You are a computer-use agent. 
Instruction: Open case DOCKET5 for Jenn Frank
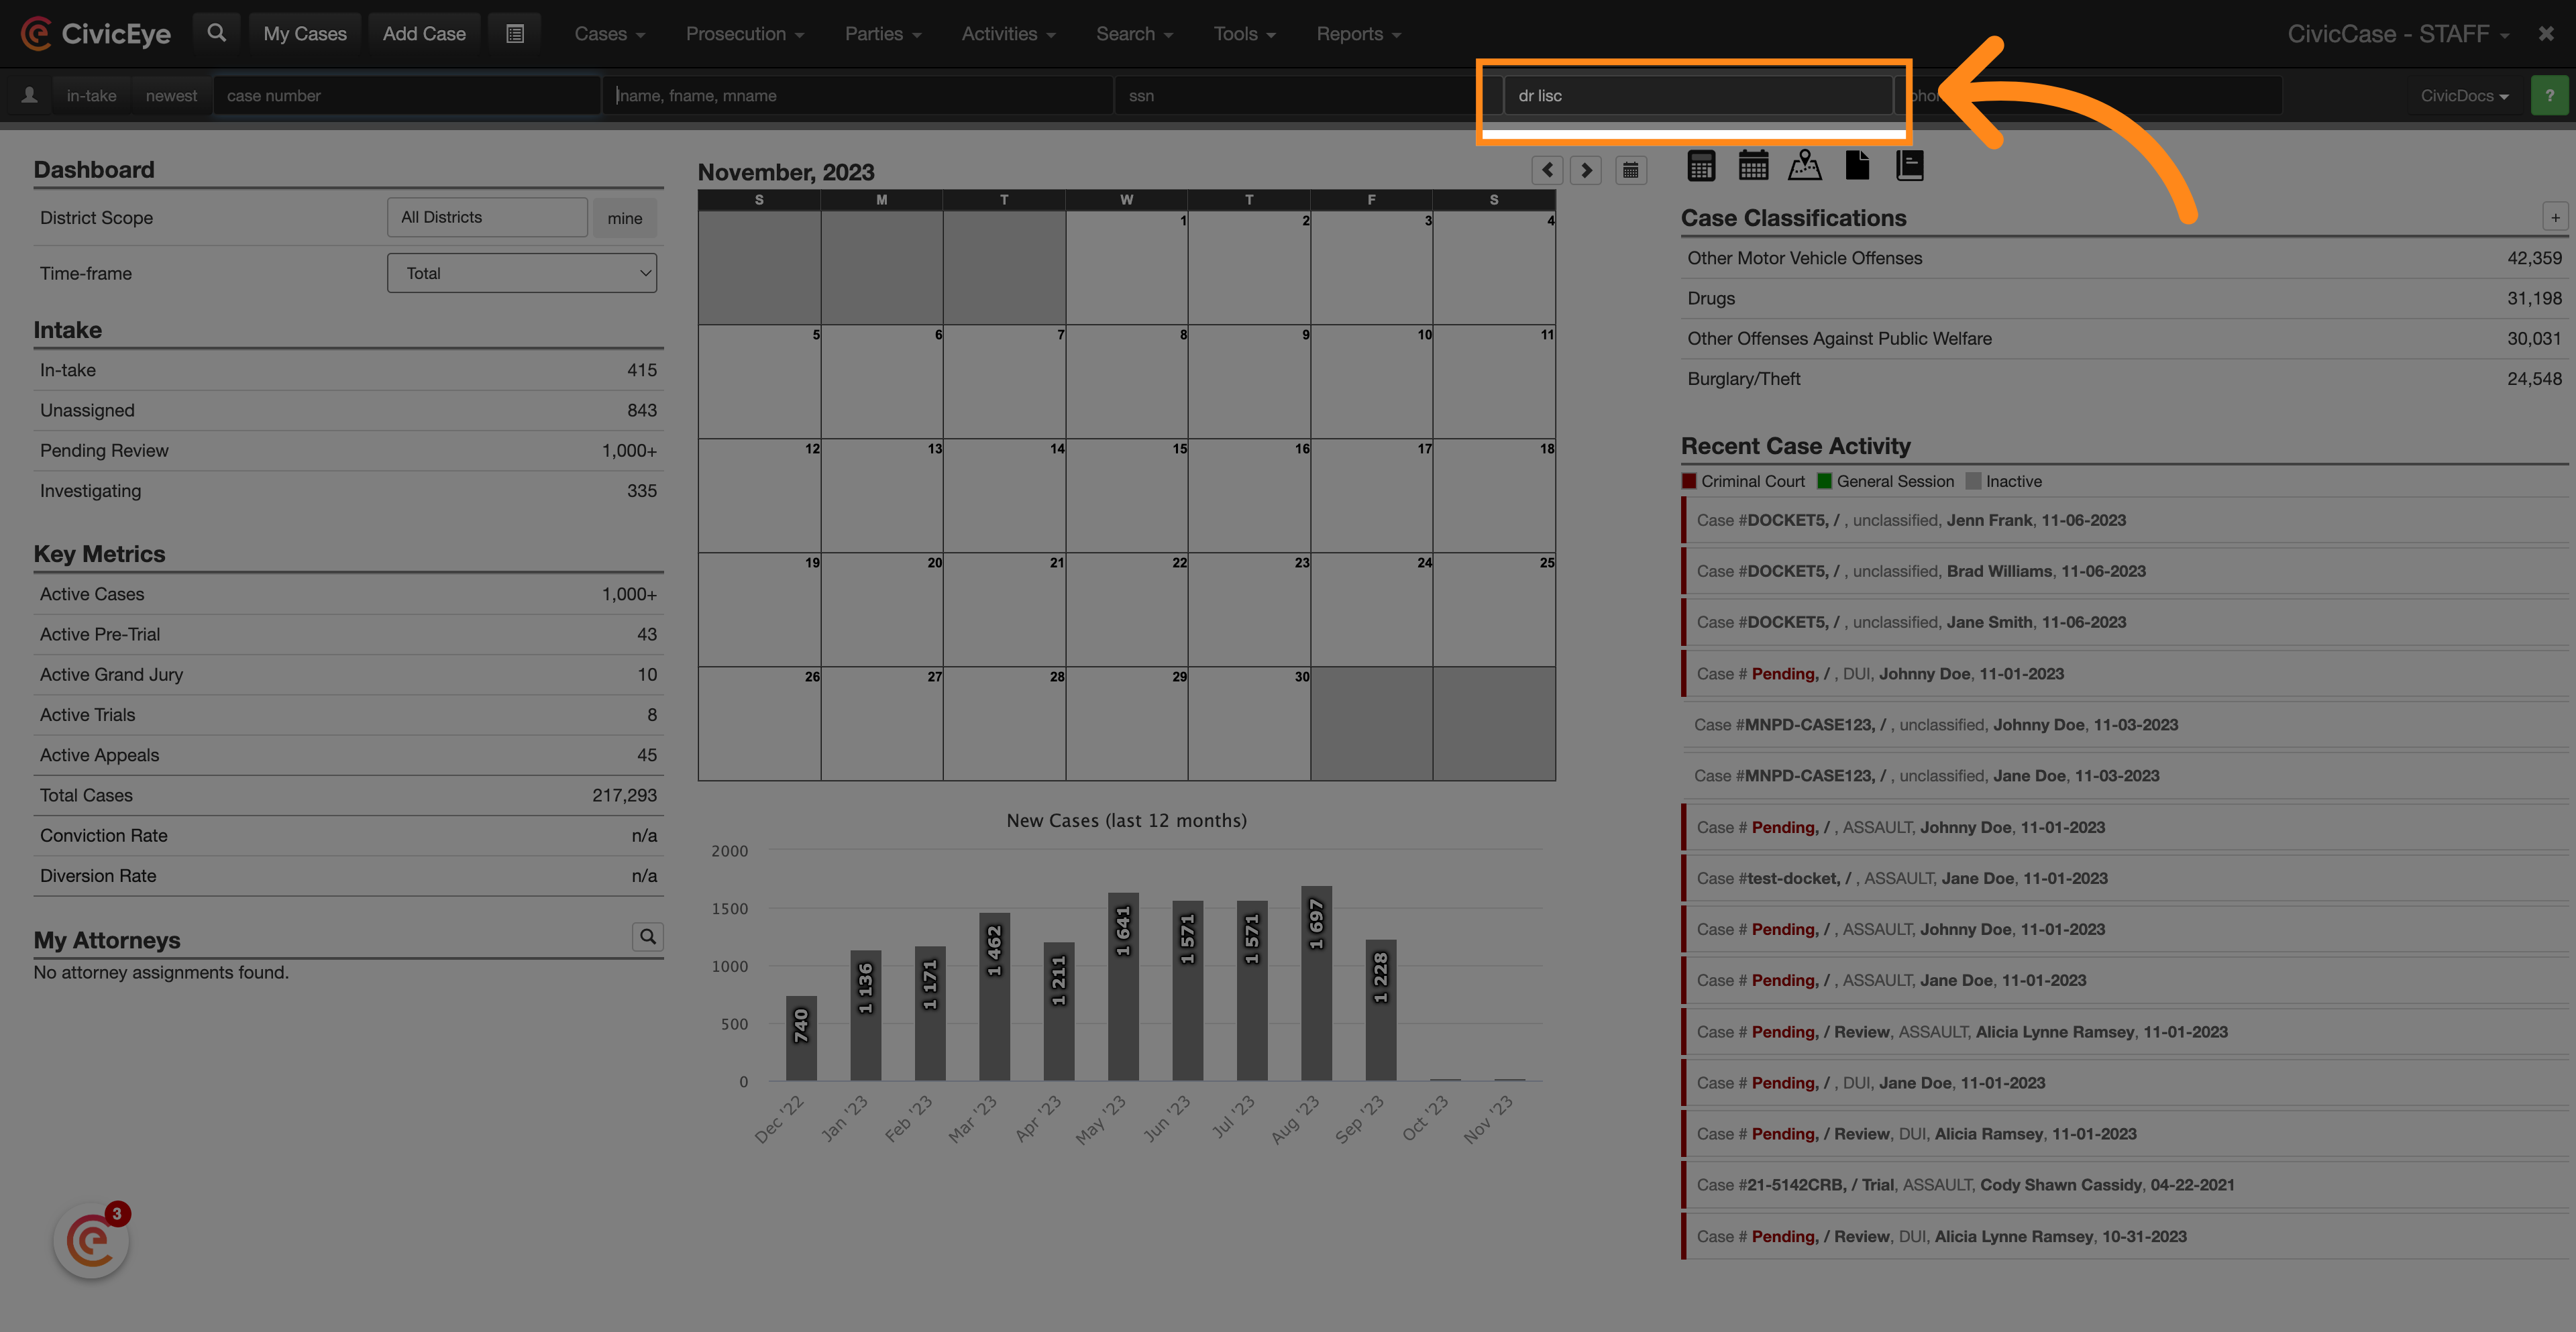pyautogui.click(x=2124, y=520)
